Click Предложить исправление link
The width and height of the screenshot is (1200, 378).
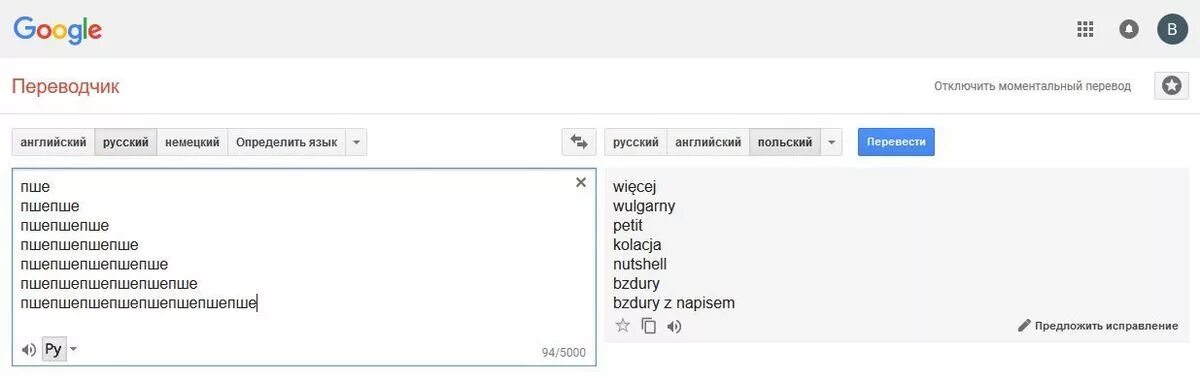[1098, 326]
